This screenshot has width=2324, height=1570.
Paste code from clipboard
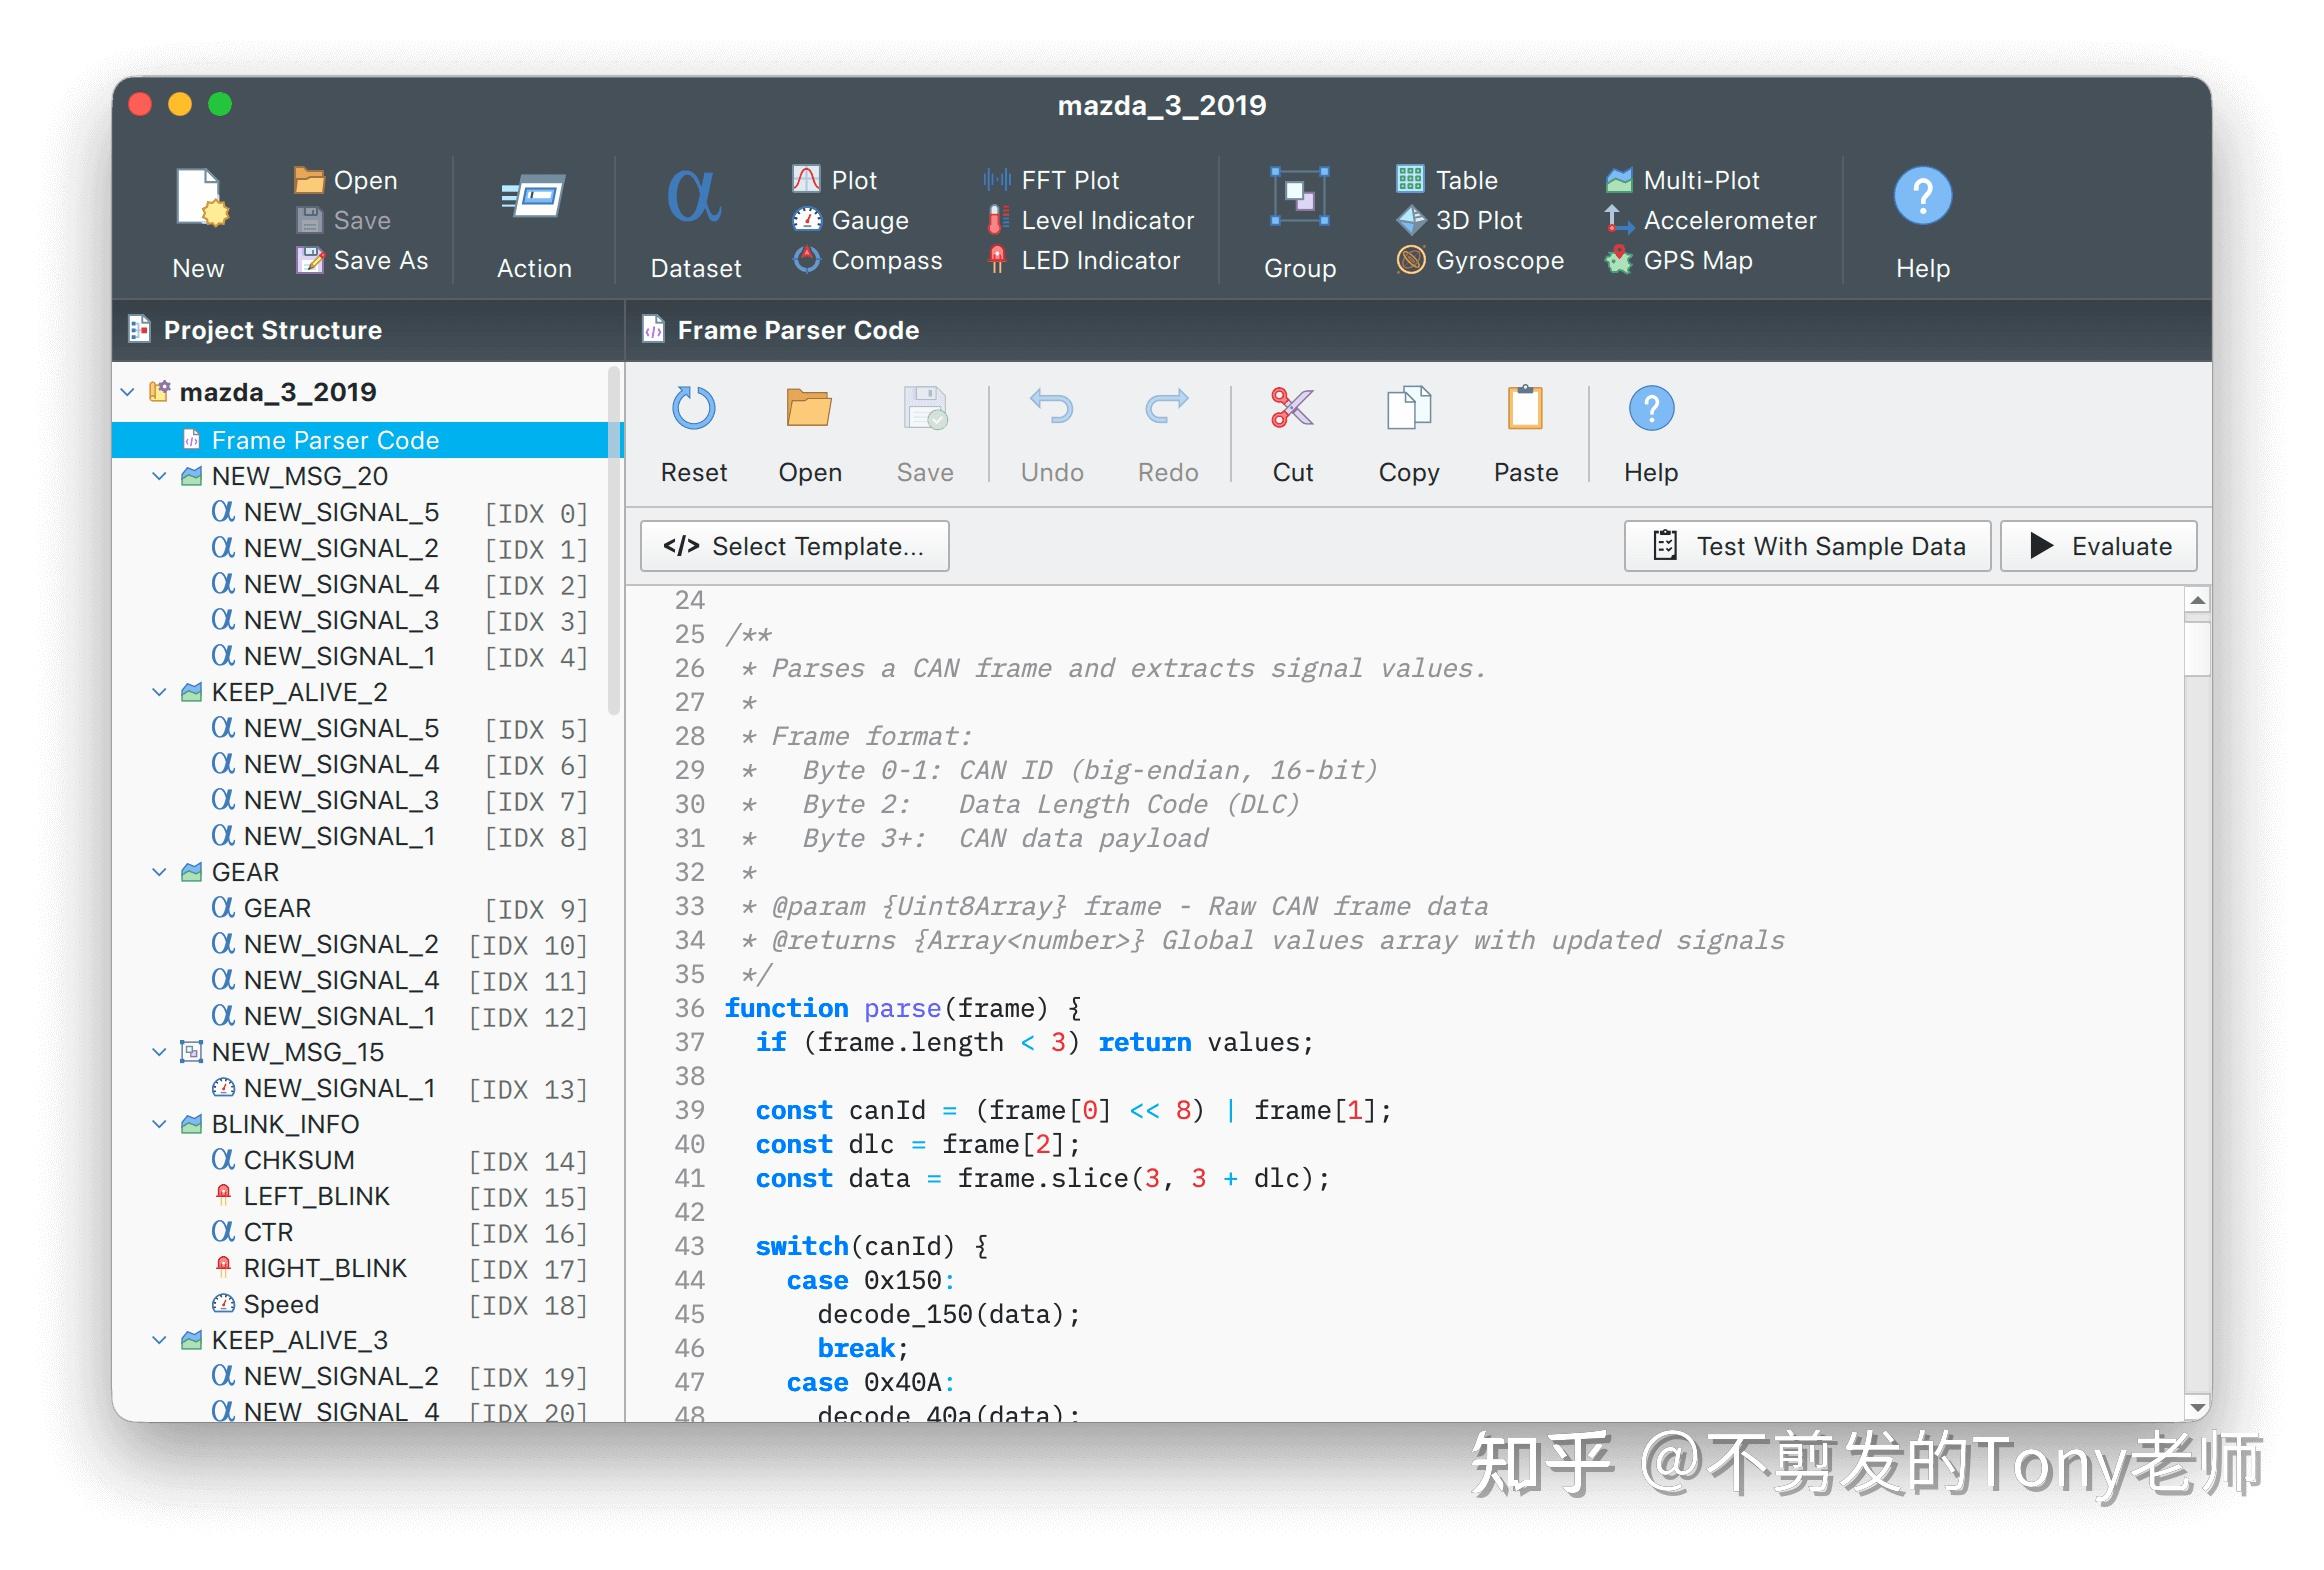1525,434
